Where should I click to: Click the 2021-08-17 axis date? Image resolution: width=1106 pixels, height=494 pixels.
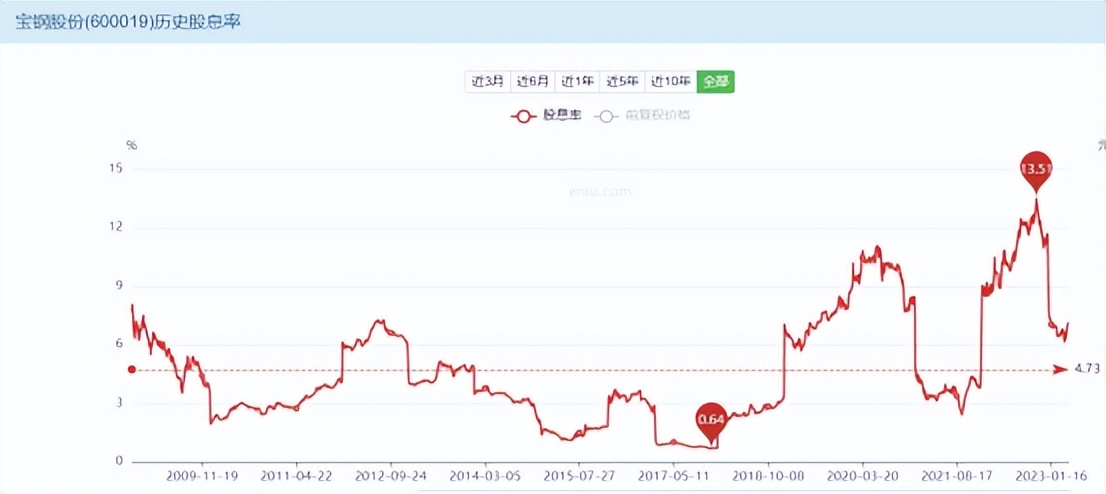pyautogui.click(x=957, y=476)
